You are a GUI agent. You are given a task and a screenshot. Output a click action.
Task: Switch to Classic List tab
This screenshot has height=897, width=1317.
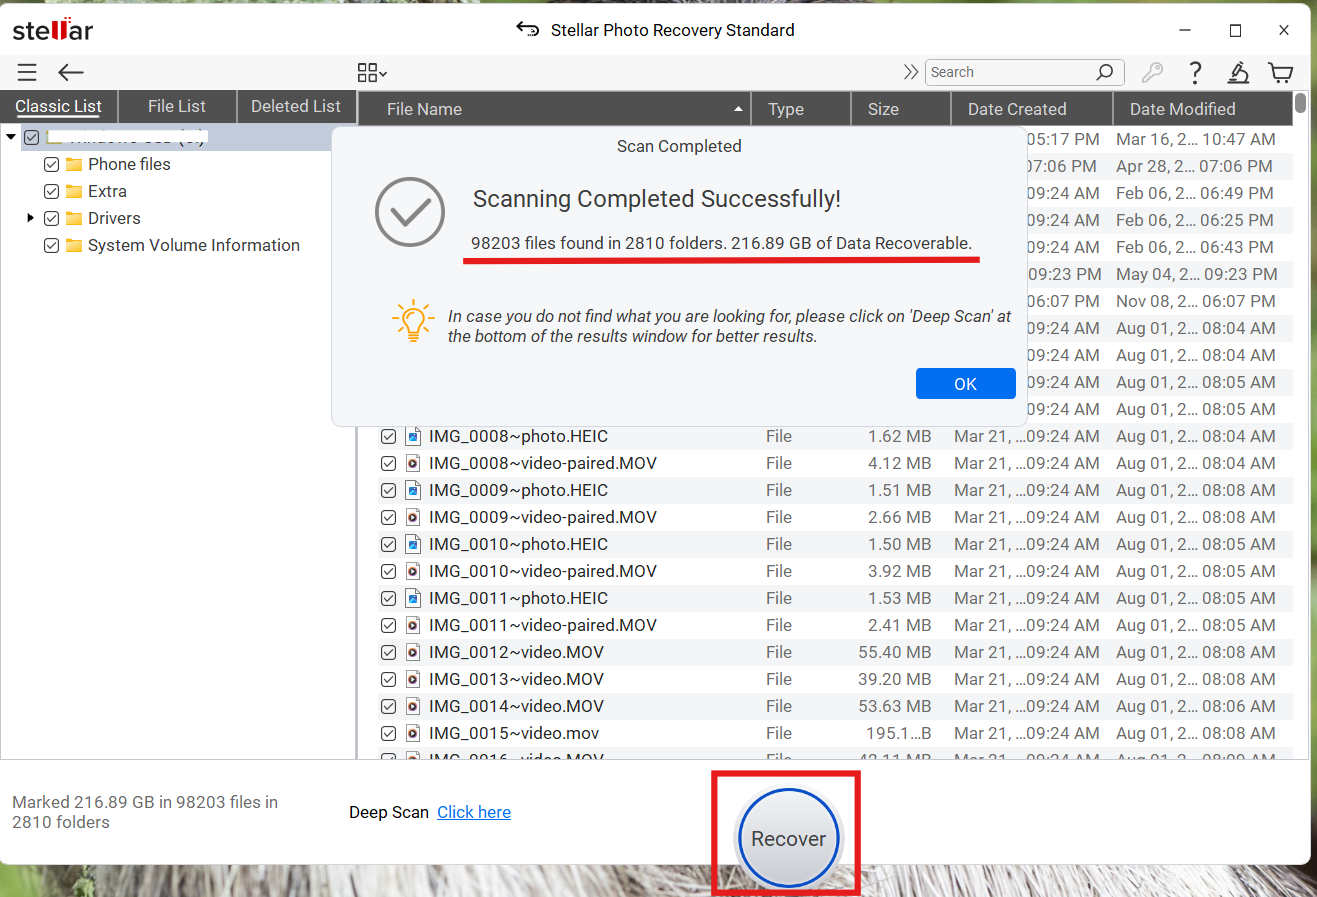pos(59,106)
